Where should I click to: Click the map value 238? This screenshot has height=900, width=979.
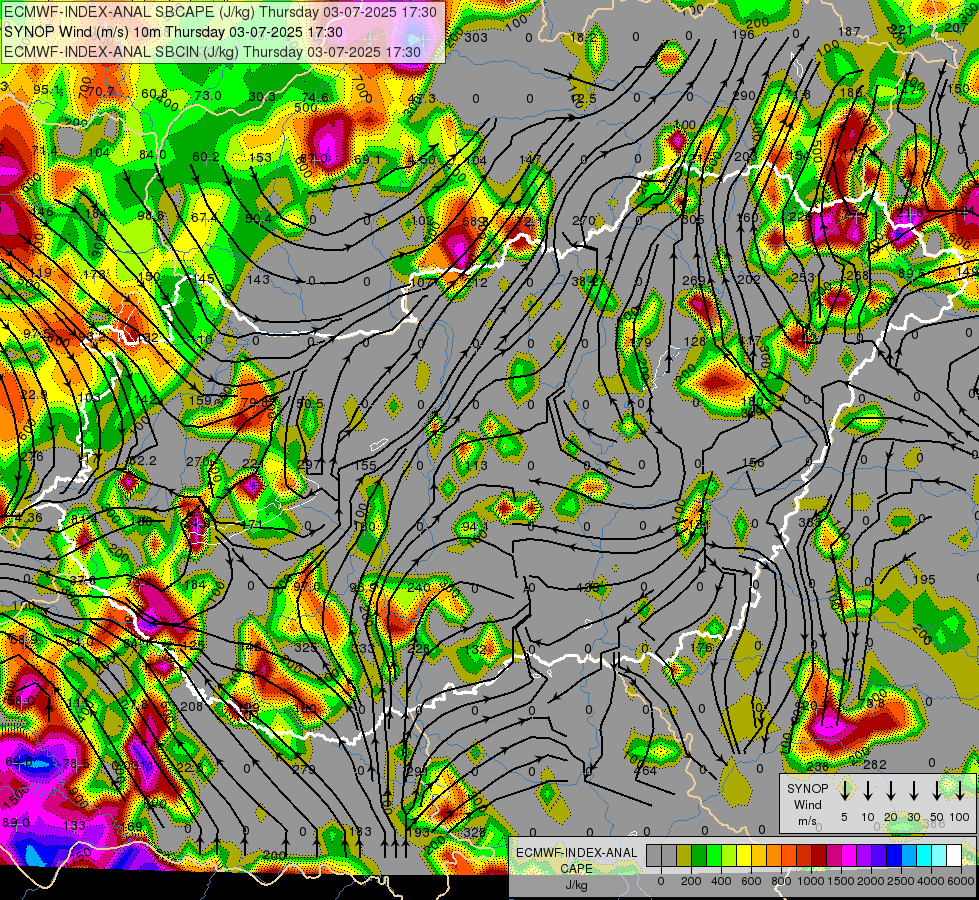coord(817,766)
